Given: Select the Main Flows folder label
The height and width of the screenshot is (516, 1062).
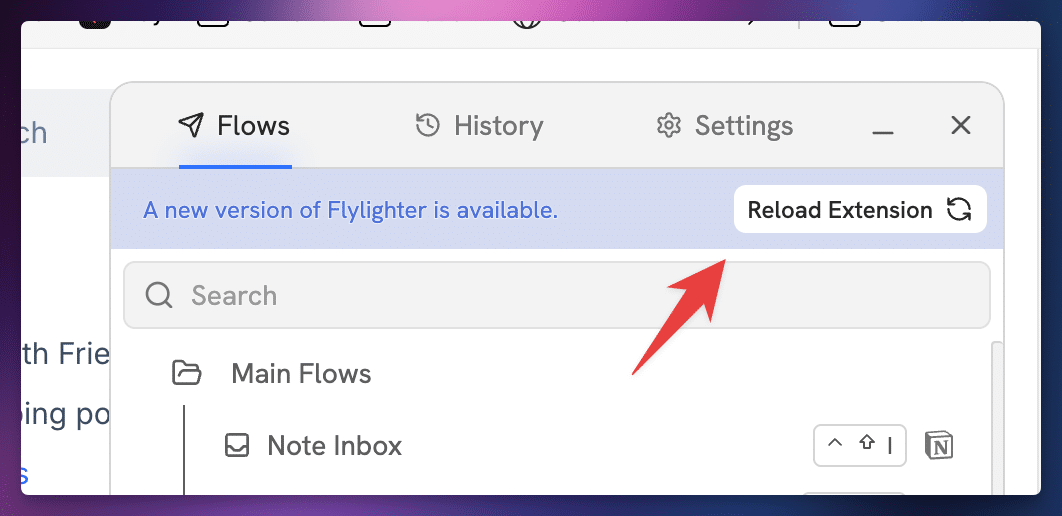Looking at the screenshot, I should tap(301, 374).
